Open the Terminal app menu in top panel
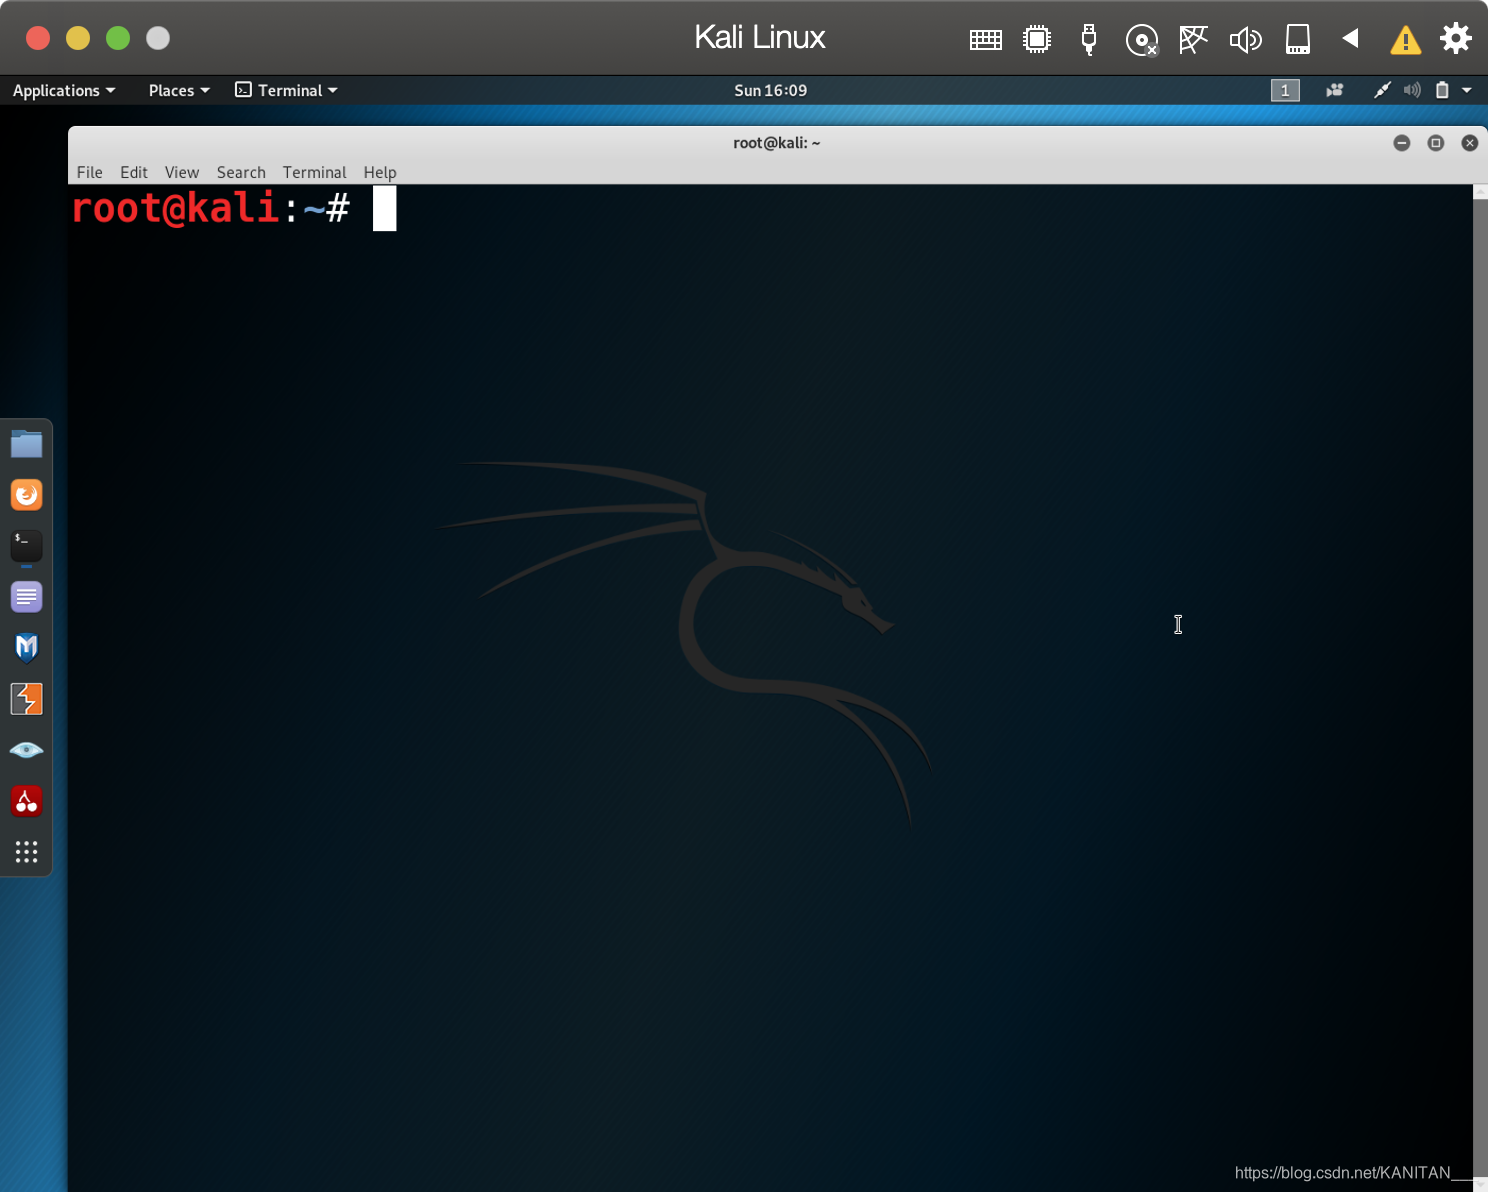The width and height of the screenshot is (1488, 1192). [x=286, y=90]
